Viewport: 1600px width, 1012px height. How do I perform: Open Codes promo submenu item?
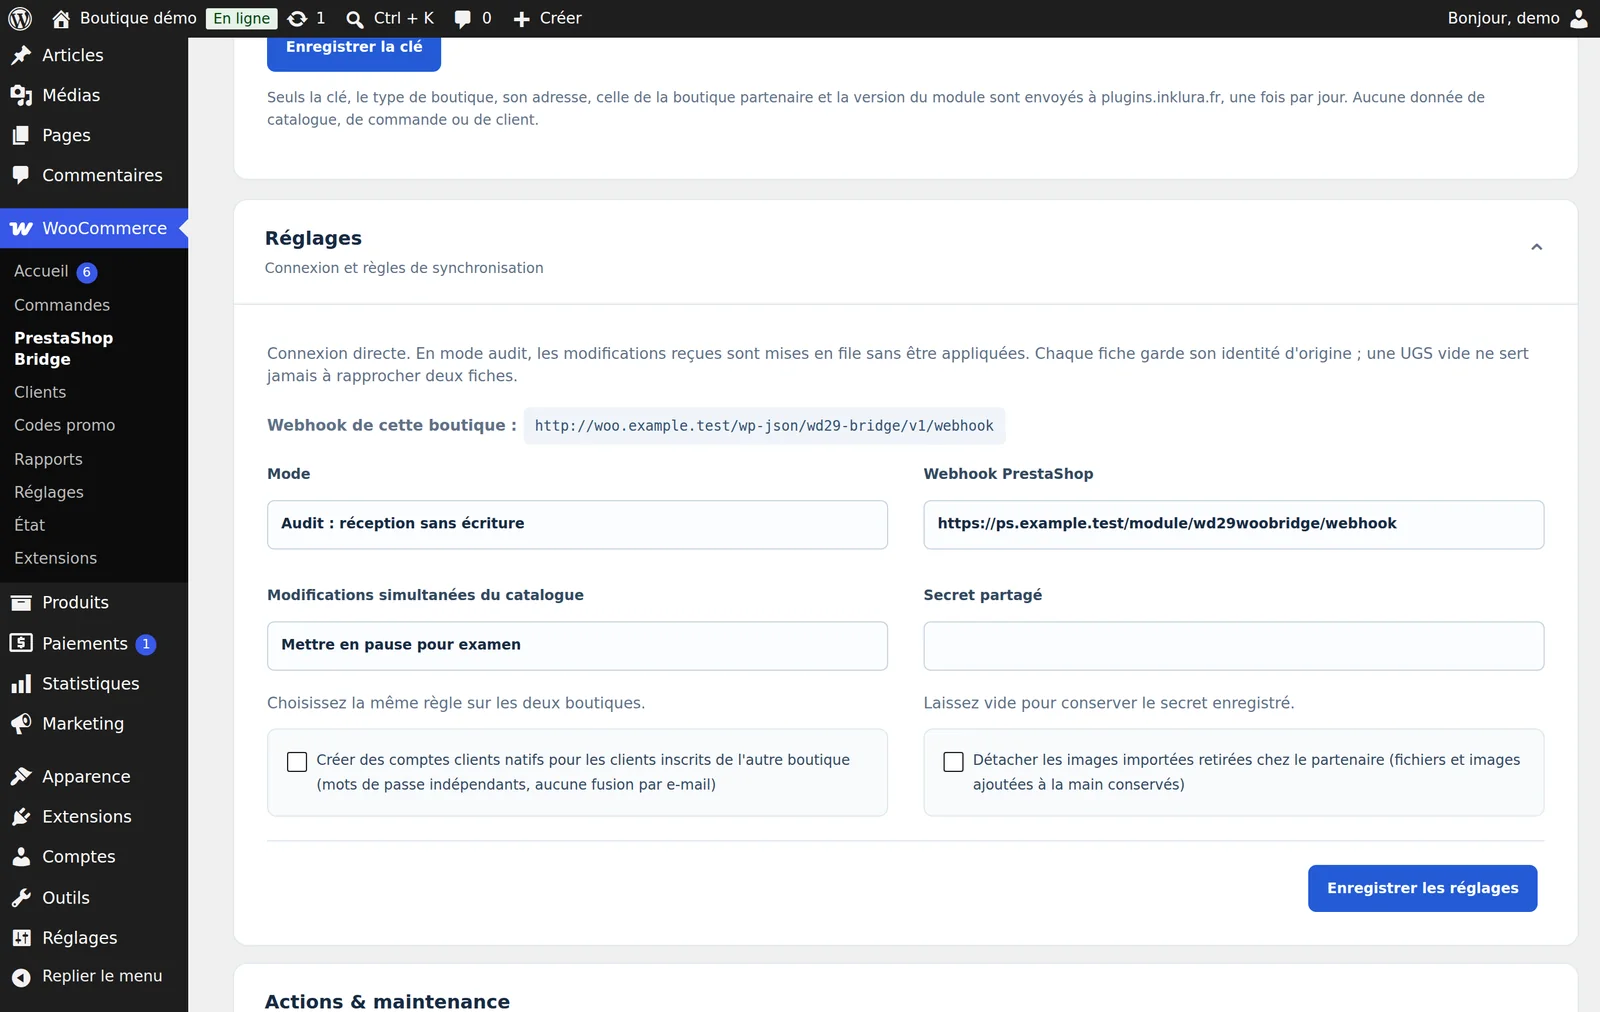[64, 425]
